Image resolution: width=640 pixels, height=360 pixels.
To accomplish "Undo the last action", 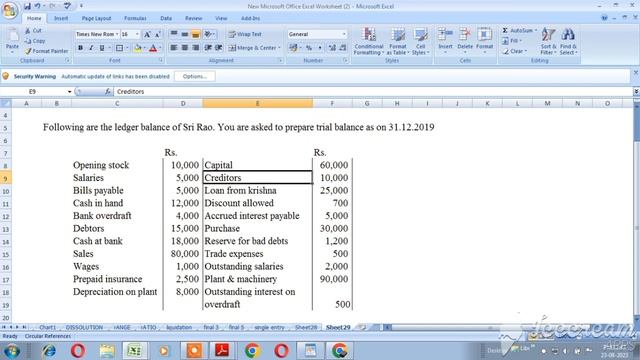I will 38,6.
